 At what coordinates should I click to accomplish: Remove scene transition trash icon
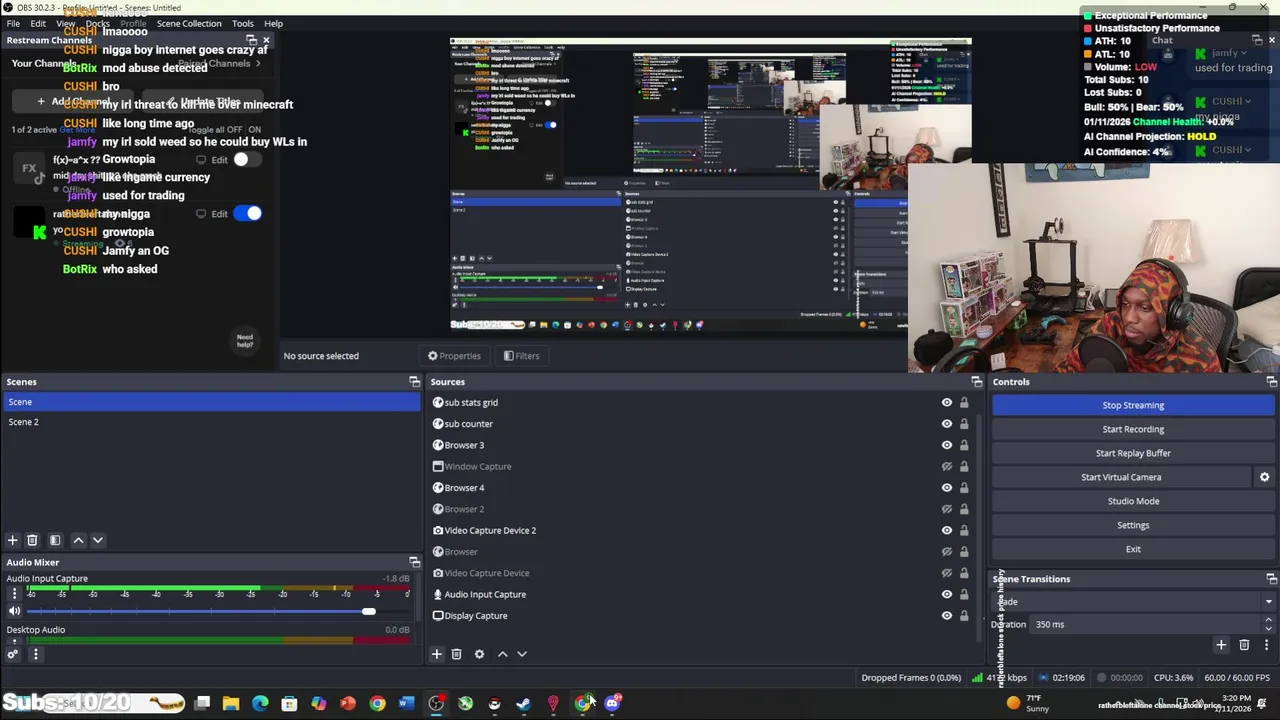click(x=1244, y=645)
